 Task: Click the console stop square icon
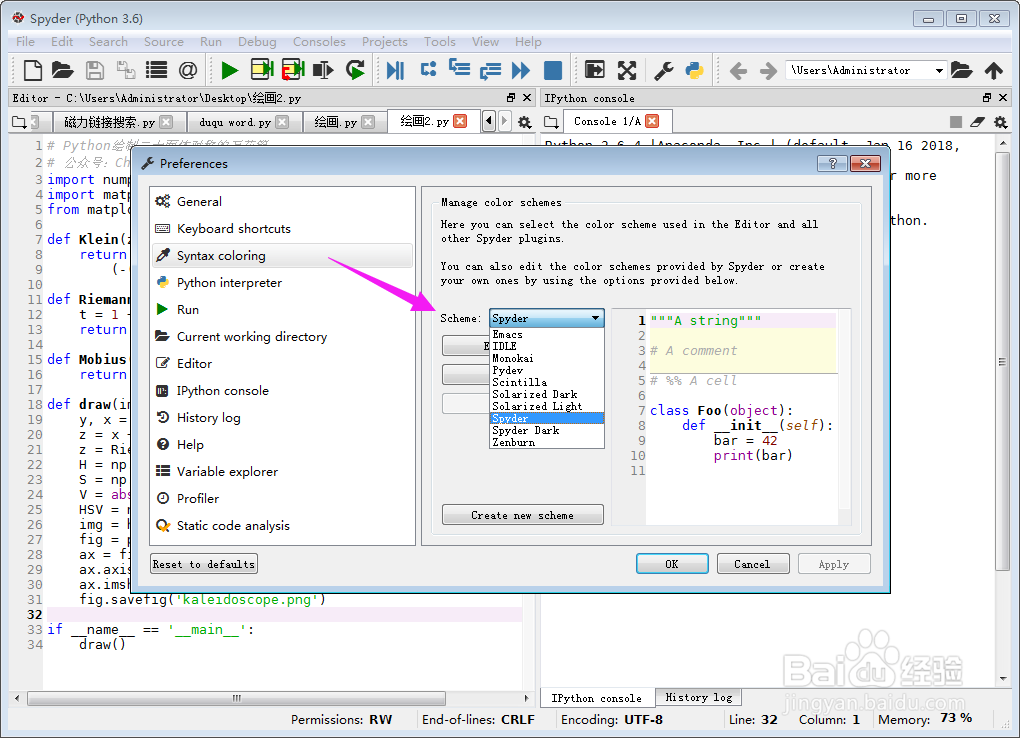click(x=956, y=122)
